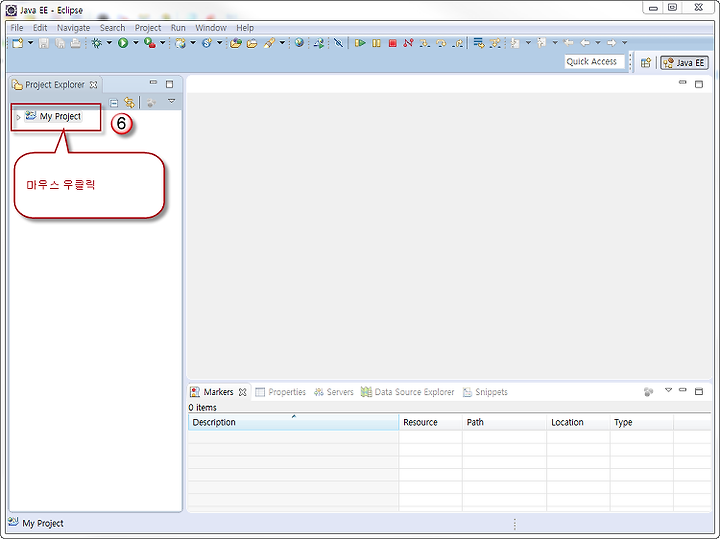Click the New Servlet icon
Viewport: 720px width, 539px height.
click(x=207, y=43)
